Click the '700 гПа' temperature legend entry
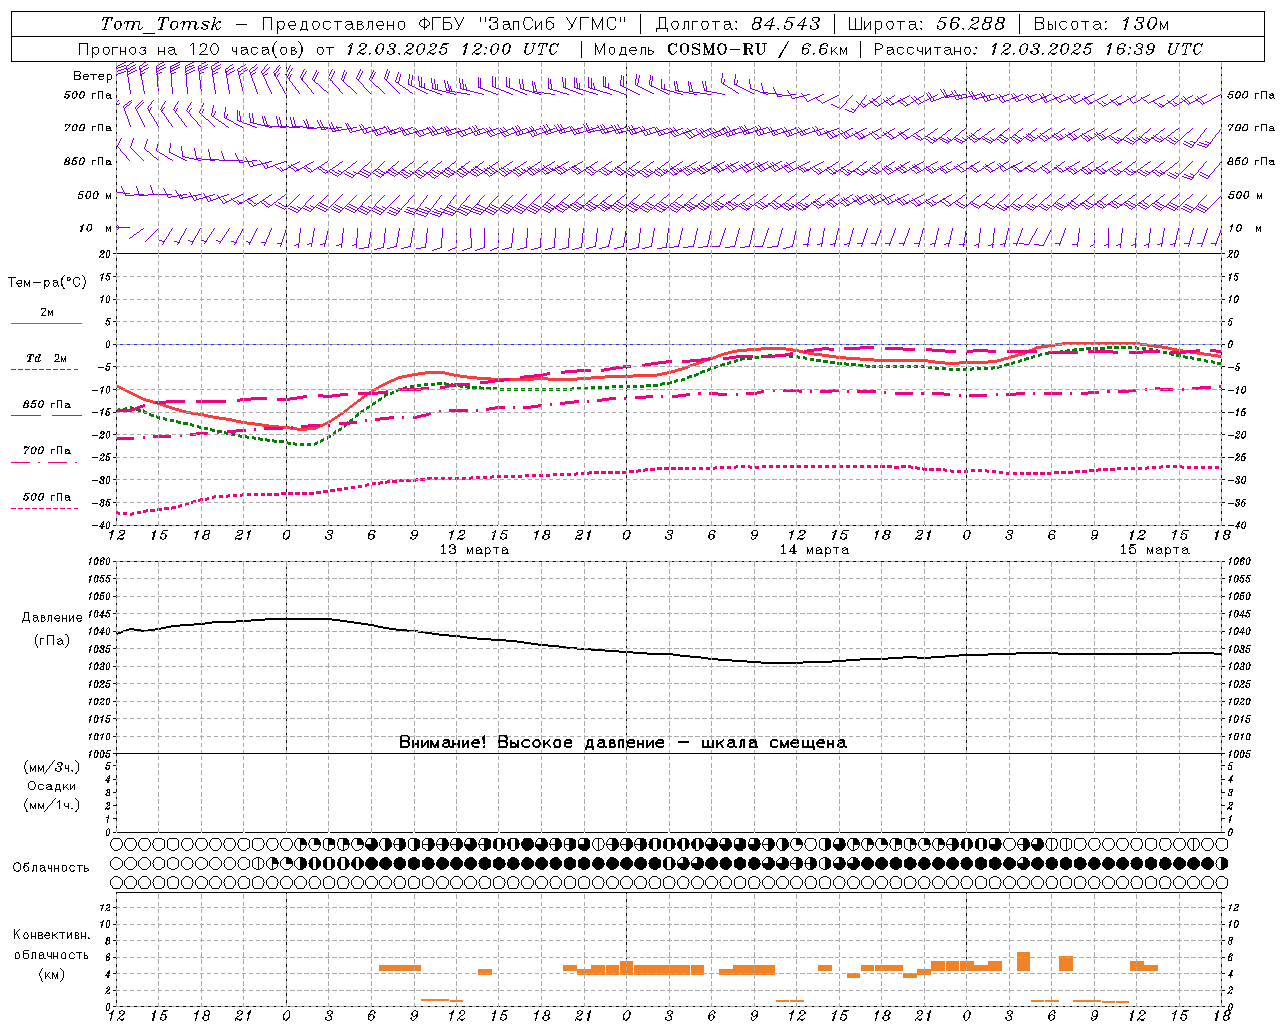 pos(47,450)
